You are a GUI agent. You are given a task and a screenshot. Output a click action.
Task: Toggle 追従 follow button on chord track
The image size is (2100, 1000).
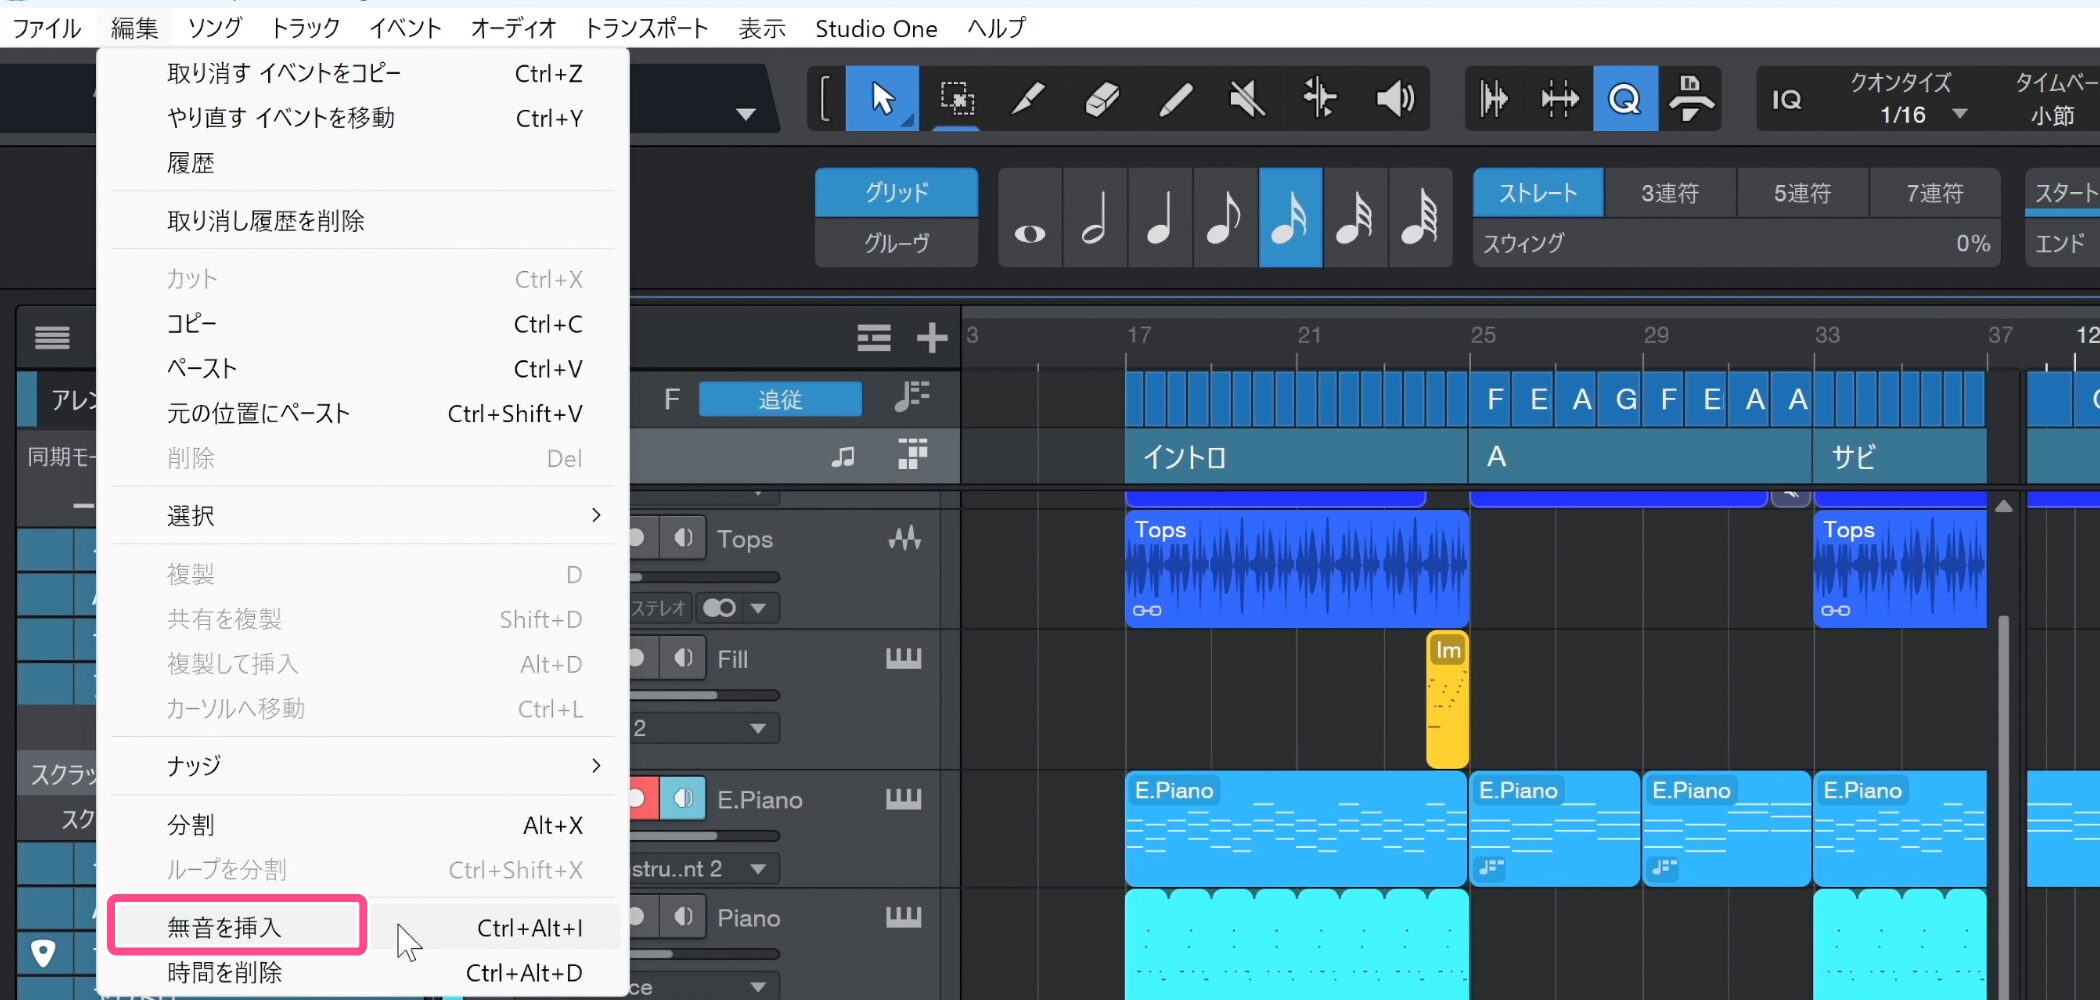click(x=779, y=399)
